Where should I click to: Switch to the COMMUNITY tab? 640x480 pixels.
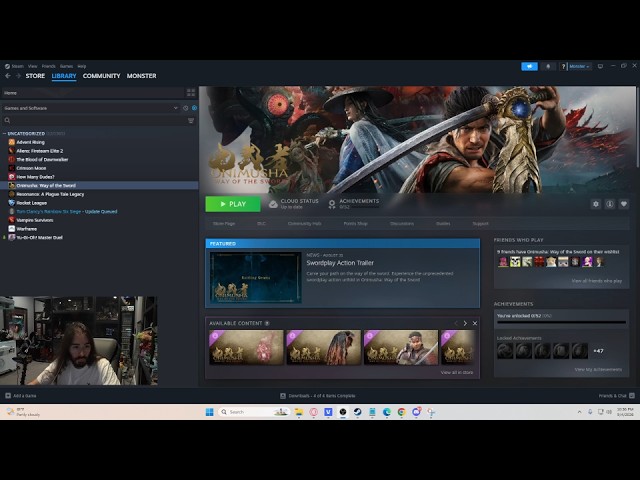coord(102,76)
